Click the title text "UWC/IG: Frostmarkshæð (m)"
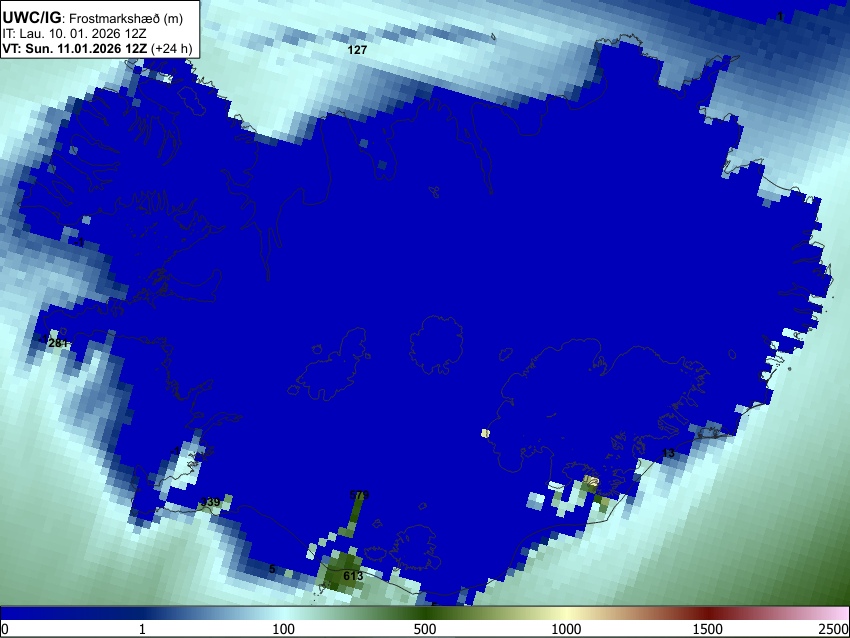The height and width of the screenshot is (638, 850). click(93, 18)
